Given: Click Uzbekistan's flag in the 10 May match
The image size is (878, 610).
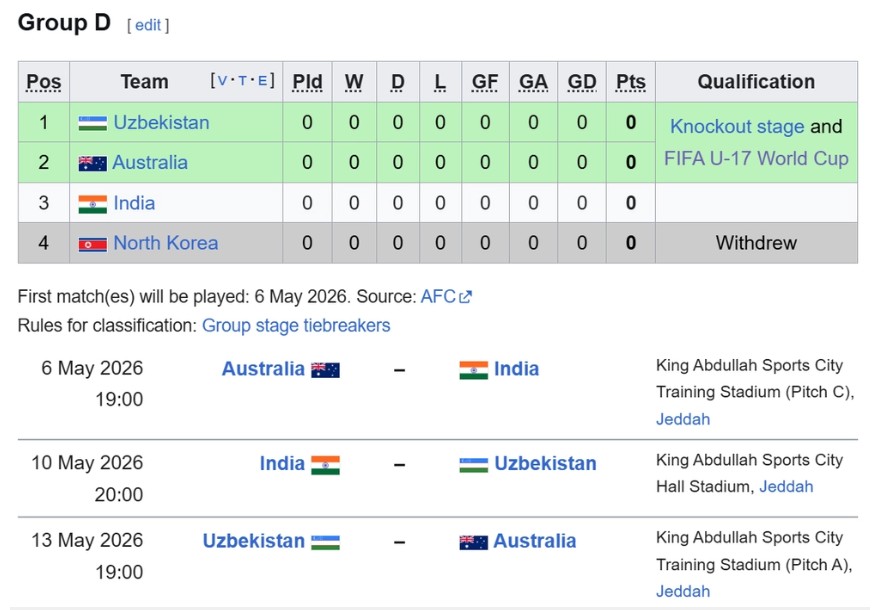Looking at the screenshot, I should click(x=474, y=465).
